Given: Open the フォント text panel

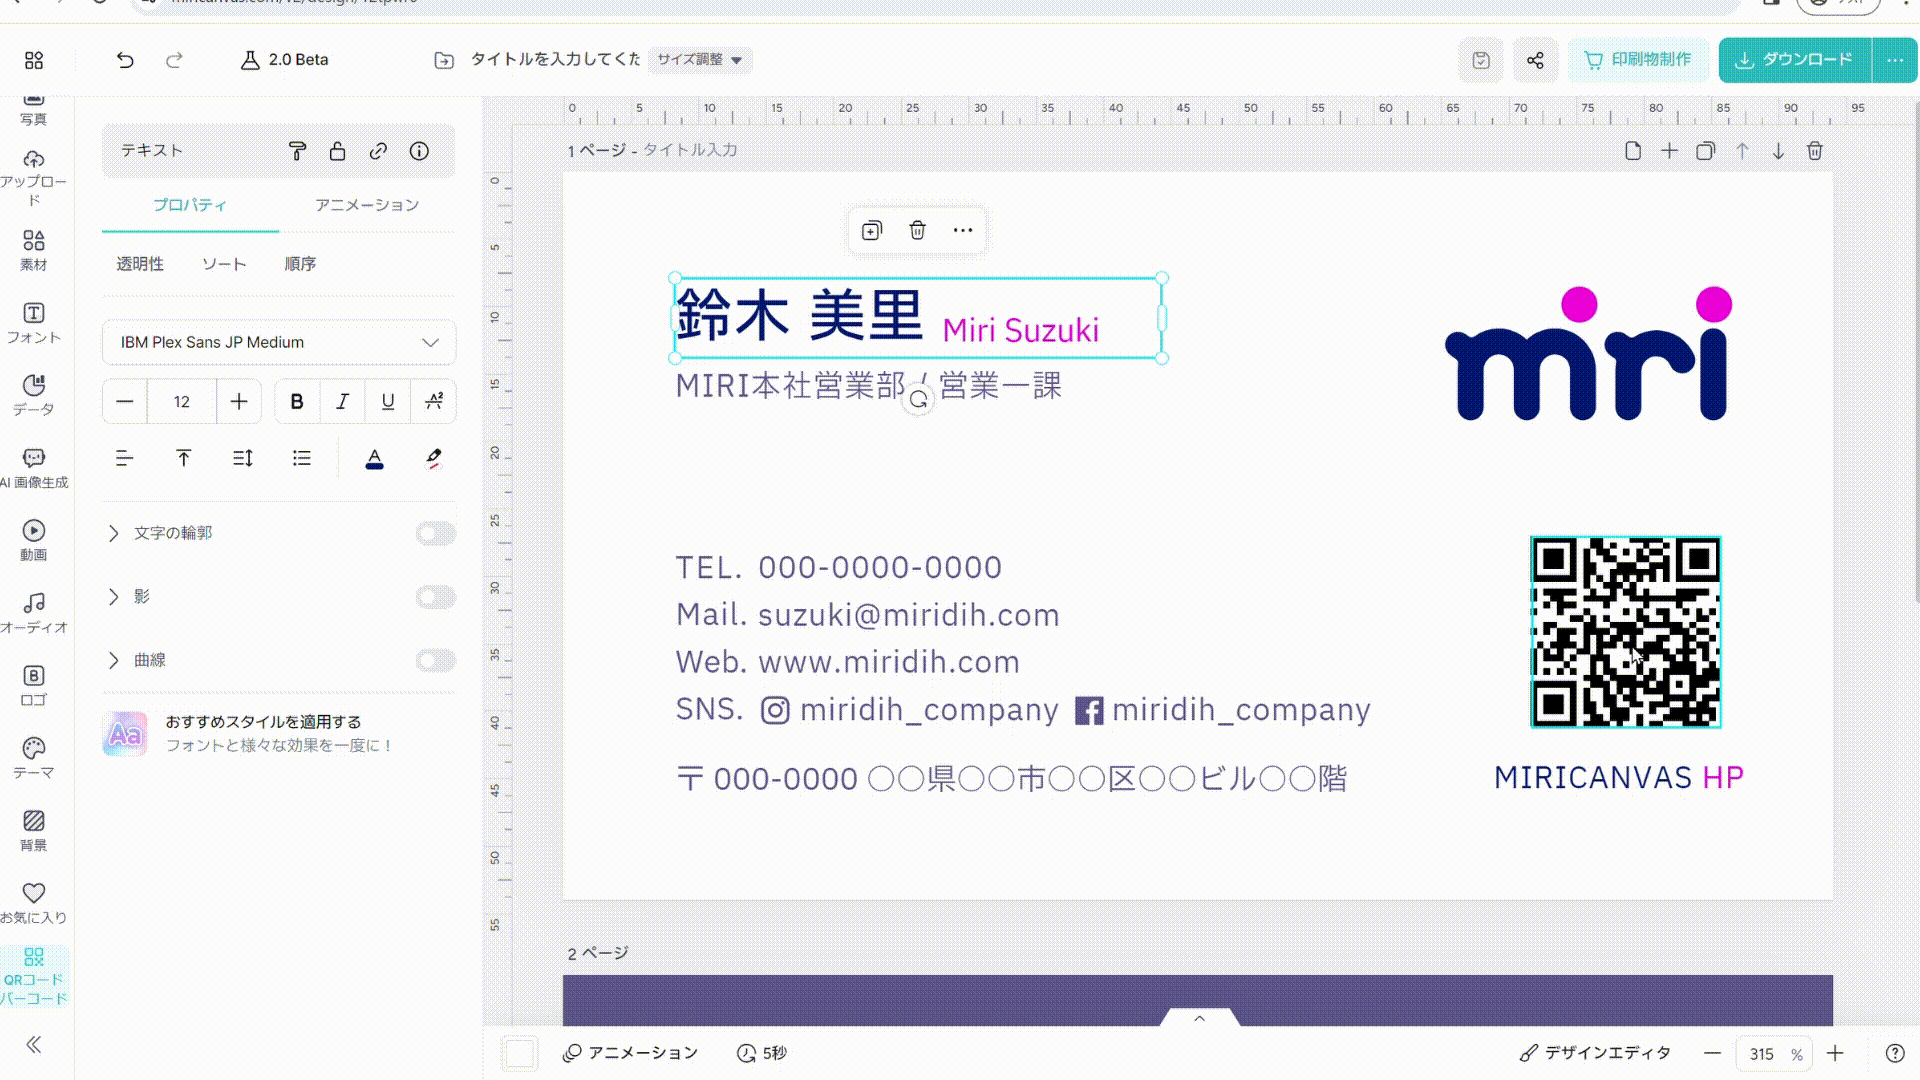Looking at the screenshot, I should [x=34, y=323].
